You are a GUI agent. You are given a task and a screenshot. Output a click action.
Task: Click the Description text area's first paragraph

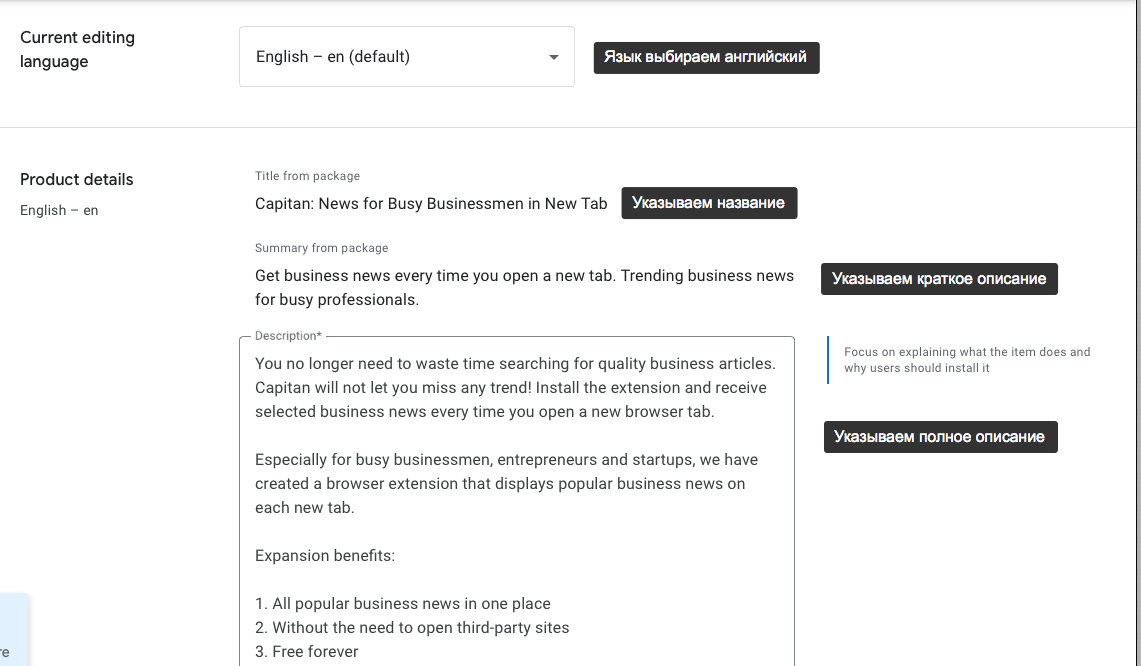[x=514, y=388]
